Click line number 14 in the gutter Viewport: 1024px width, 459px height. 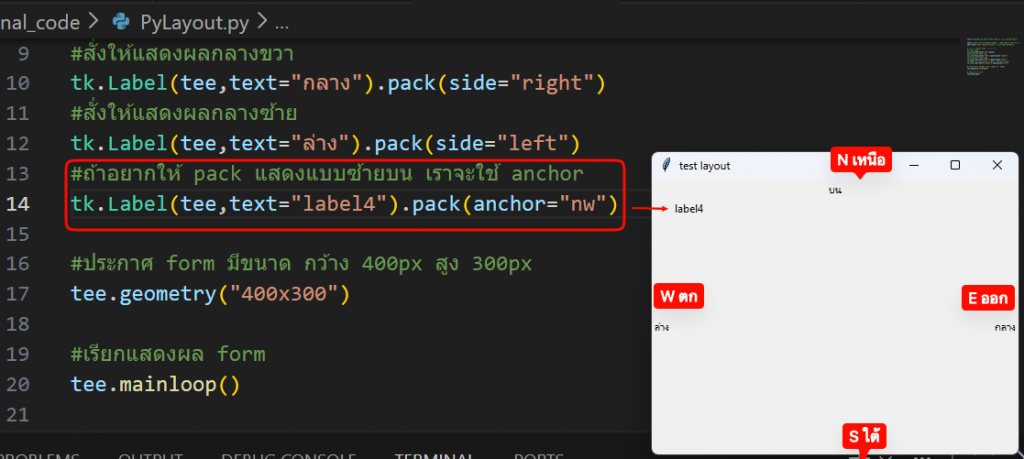pos(19,204)
